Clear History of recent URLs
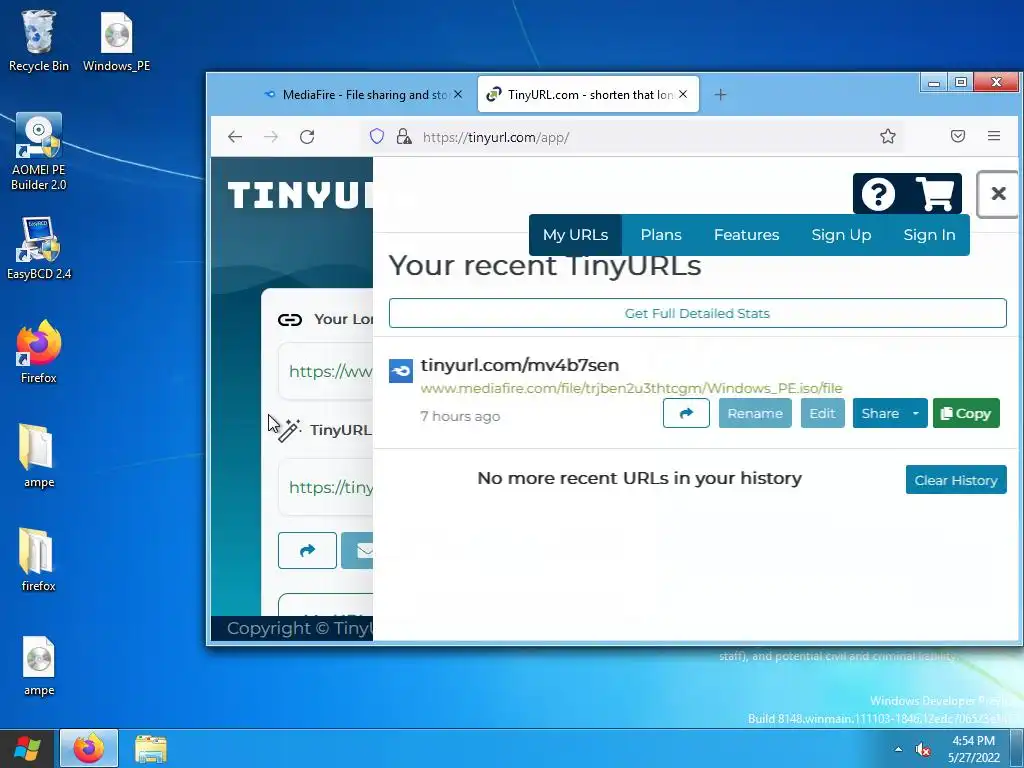The image size is (1024, 768). tap(955, 480)
